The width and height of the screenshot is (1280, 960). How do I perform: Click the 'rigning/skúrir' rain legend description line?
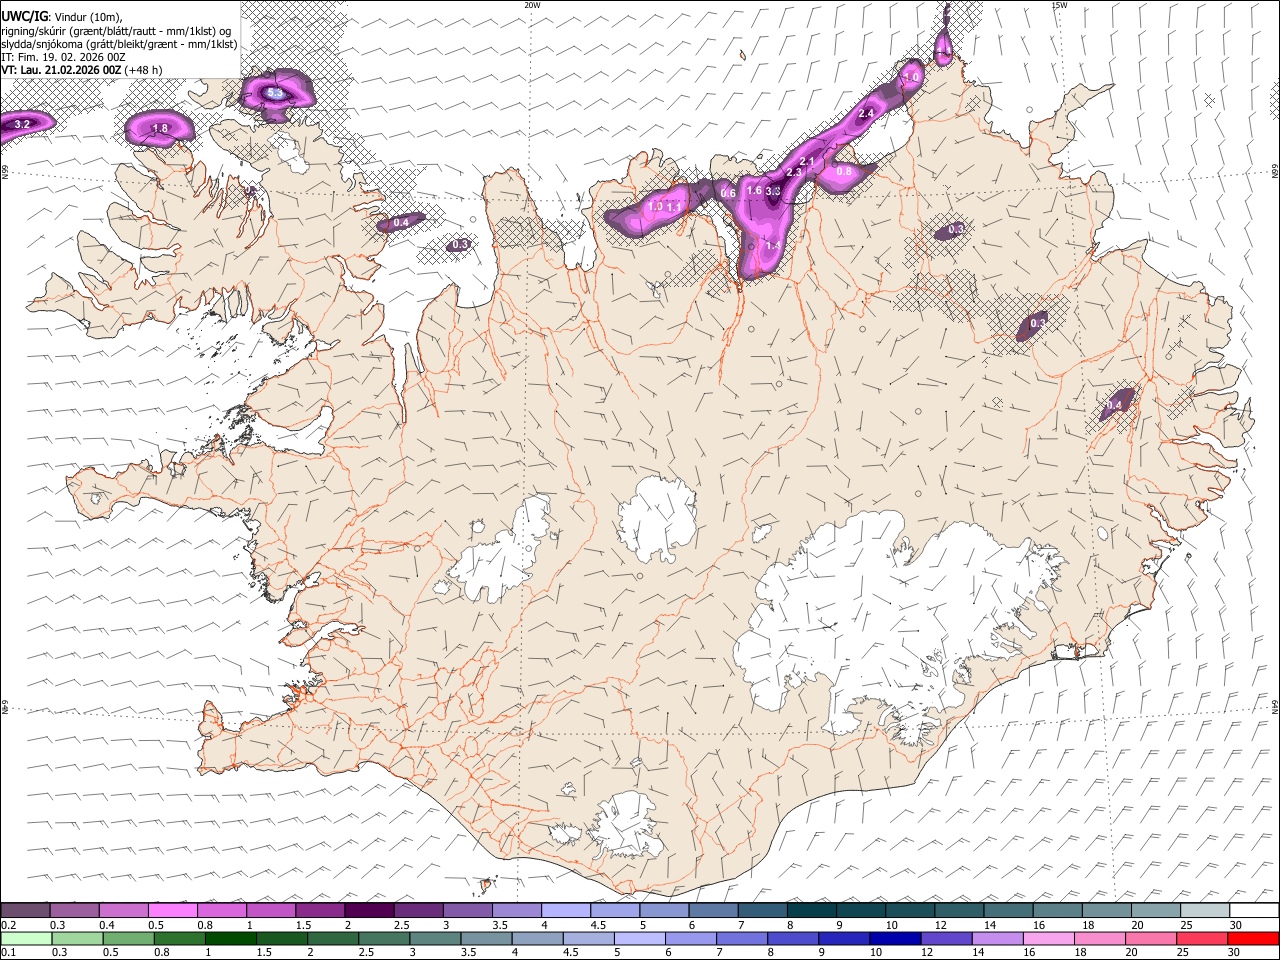(117, 30)
